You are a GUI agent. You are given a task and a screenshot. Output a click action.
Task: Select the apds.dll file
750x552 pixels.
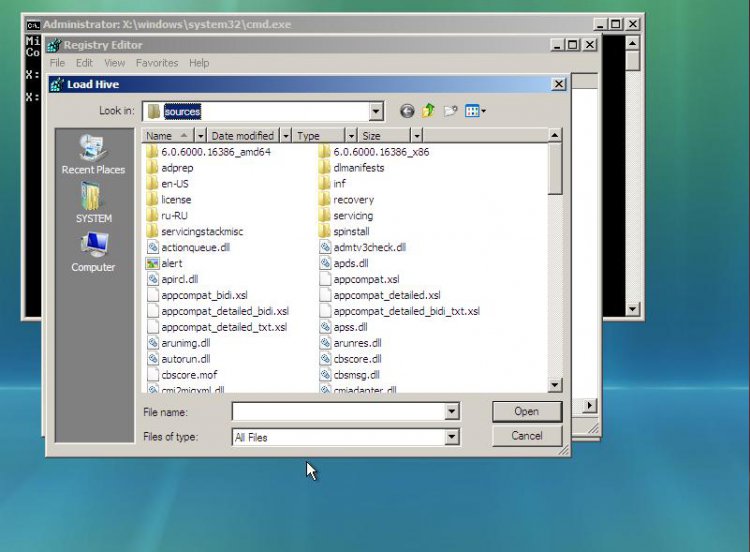344,264
